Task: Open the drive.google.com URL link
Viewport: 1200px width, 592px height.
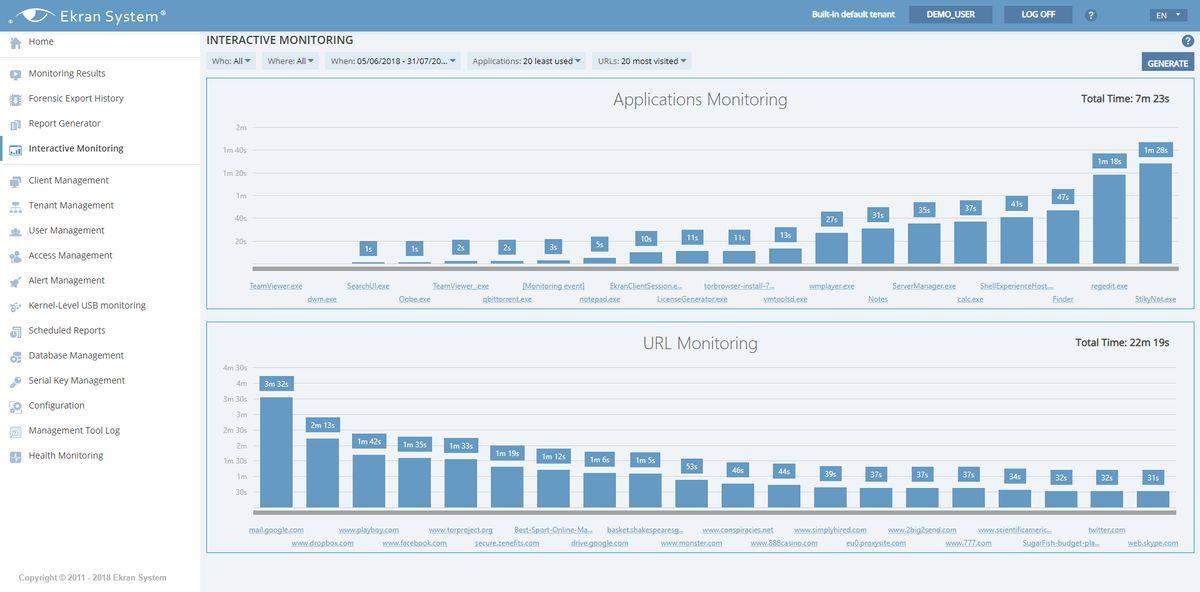Action: click(600, 543)
